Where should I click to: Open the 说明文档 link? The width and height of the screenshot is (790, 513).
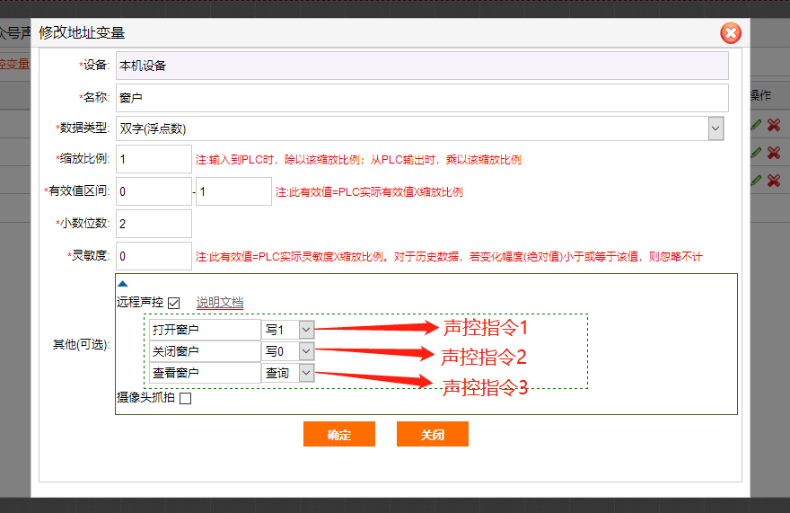coord(219,303)
